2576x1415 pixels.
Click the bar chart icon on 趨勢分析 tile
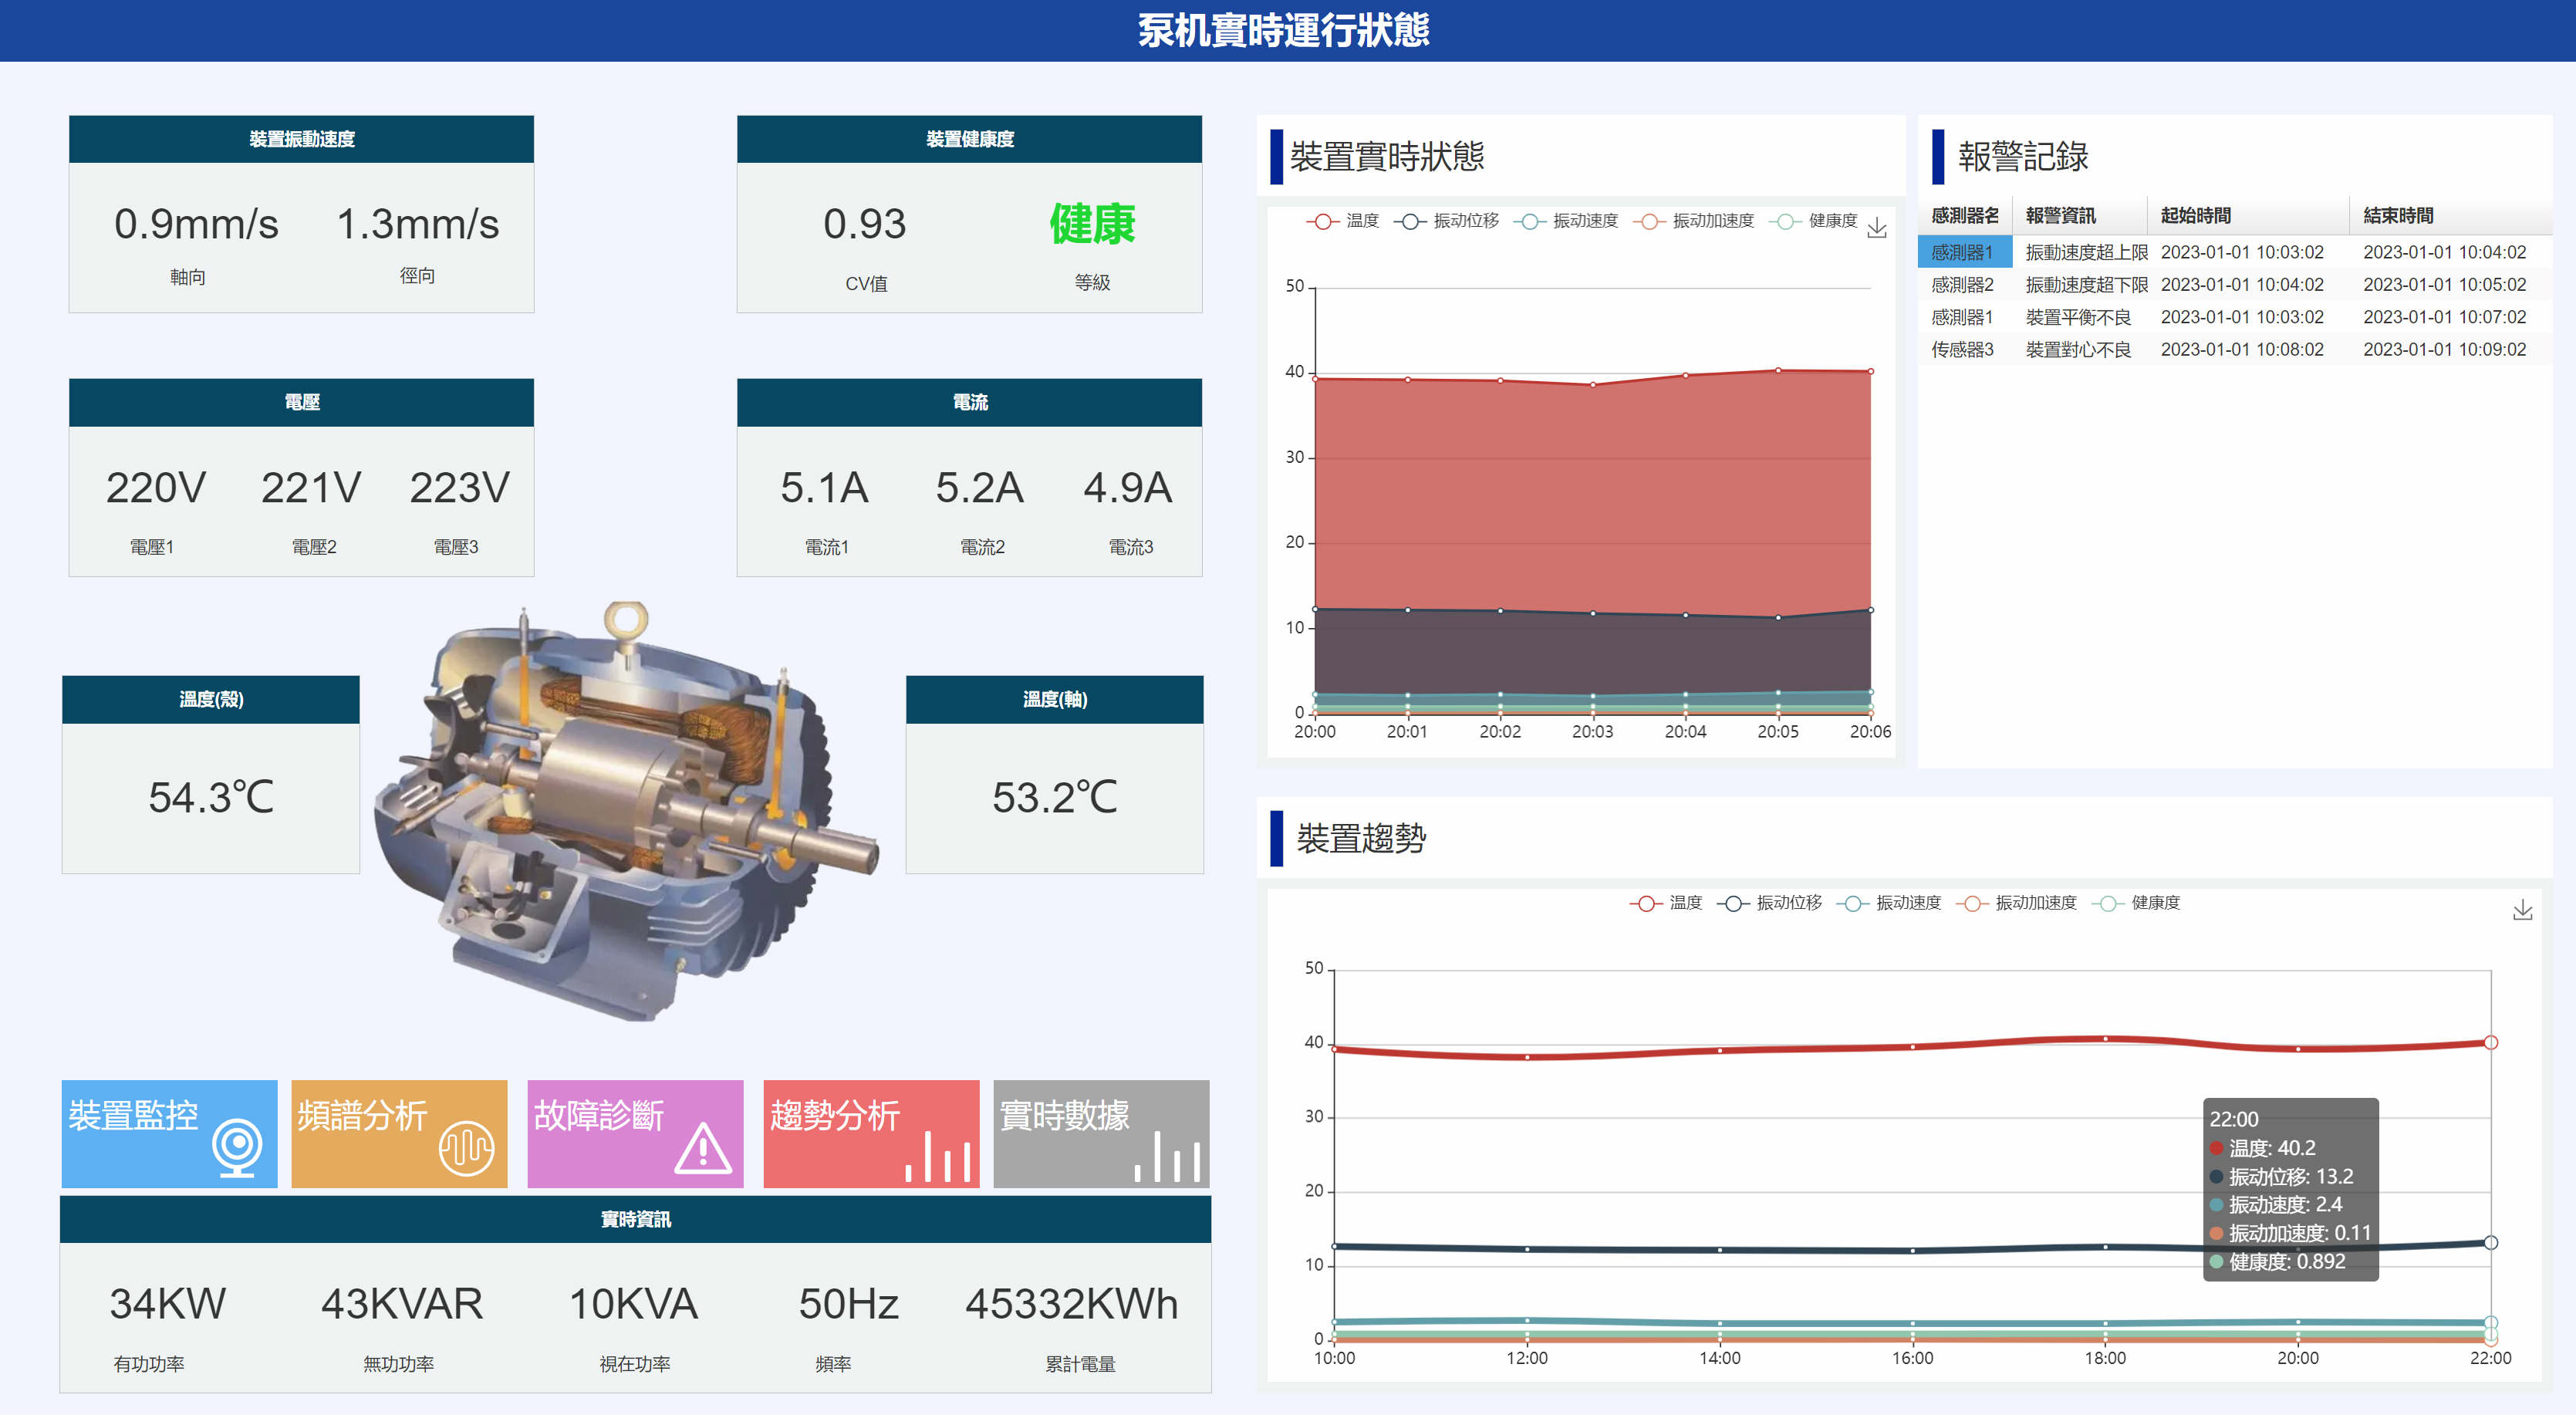click(x=938, y=1156)
